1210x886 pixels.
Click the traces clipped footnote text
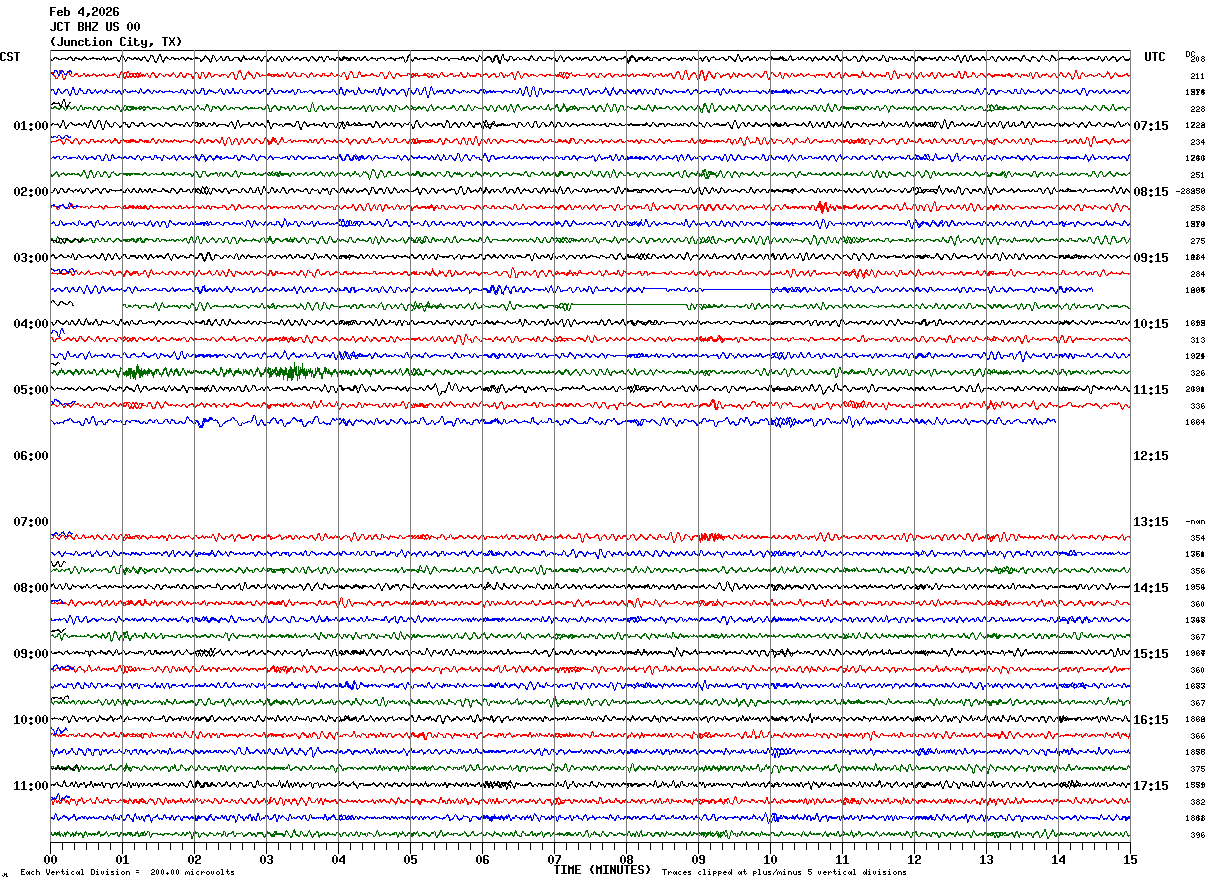tap(784, 873)
